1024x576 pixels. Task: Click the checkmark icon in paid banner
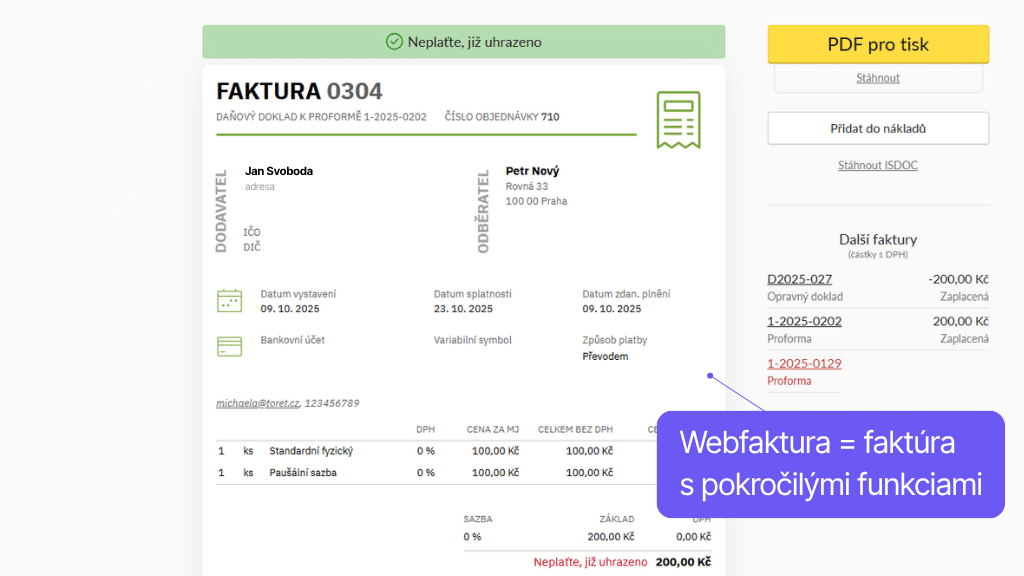tap(394, 42)
